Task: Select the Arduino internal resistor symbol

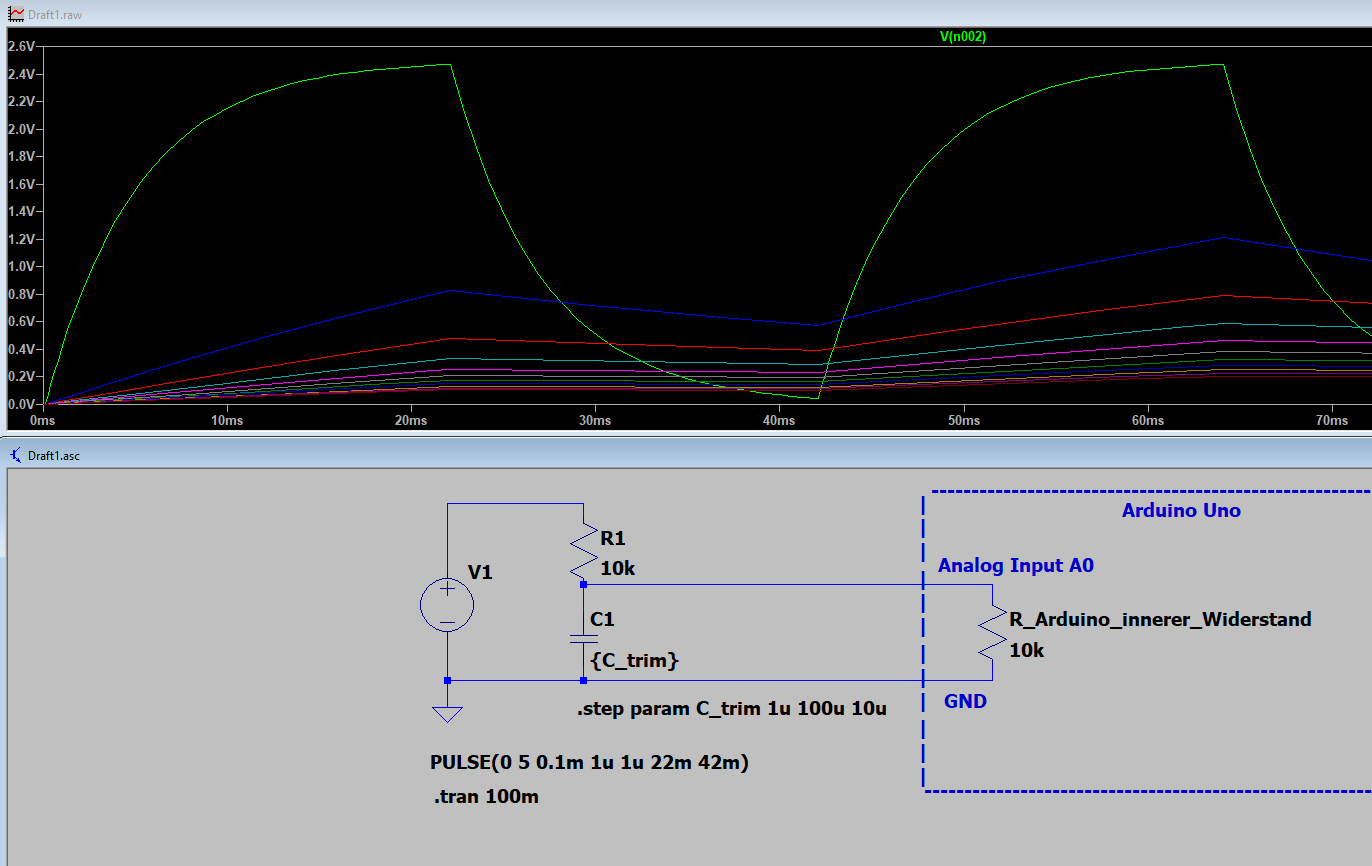Action: [992, 633]
